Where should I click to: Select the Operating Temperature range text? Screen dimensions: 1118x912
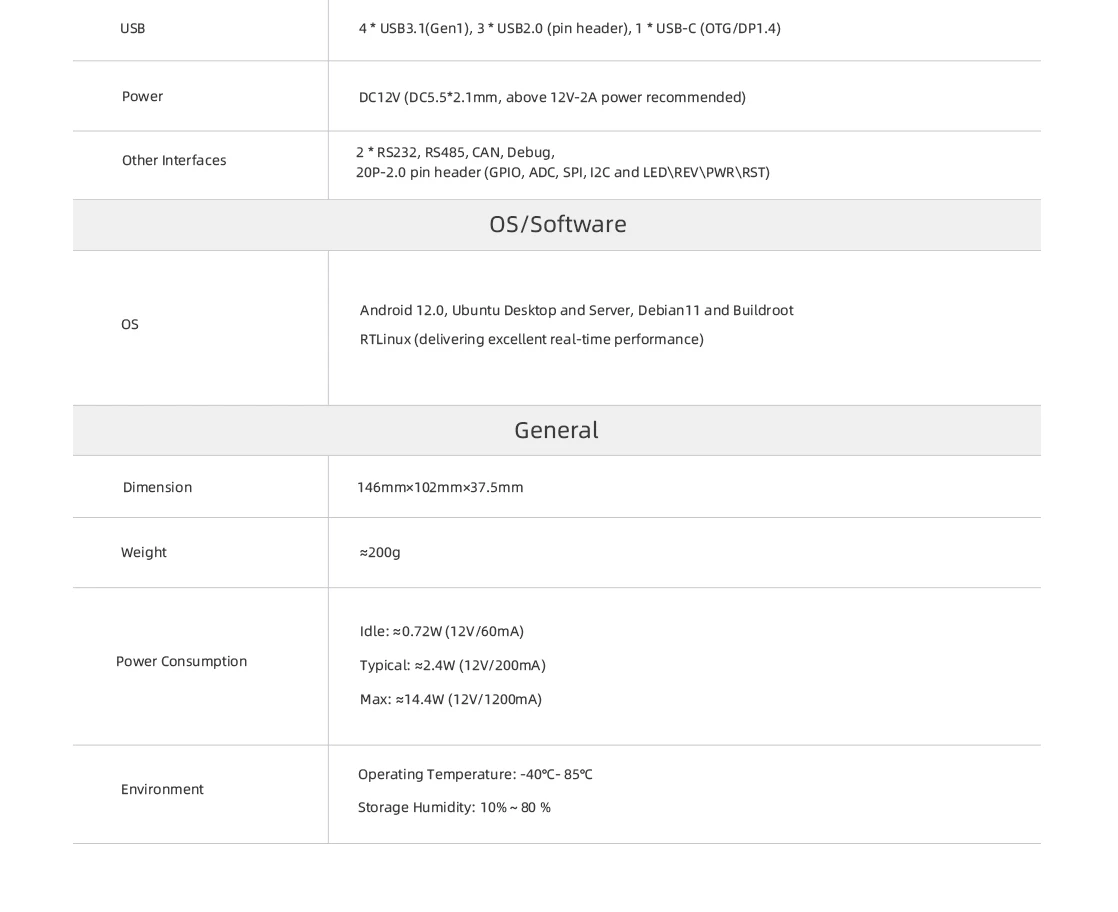tap(475, 774)
